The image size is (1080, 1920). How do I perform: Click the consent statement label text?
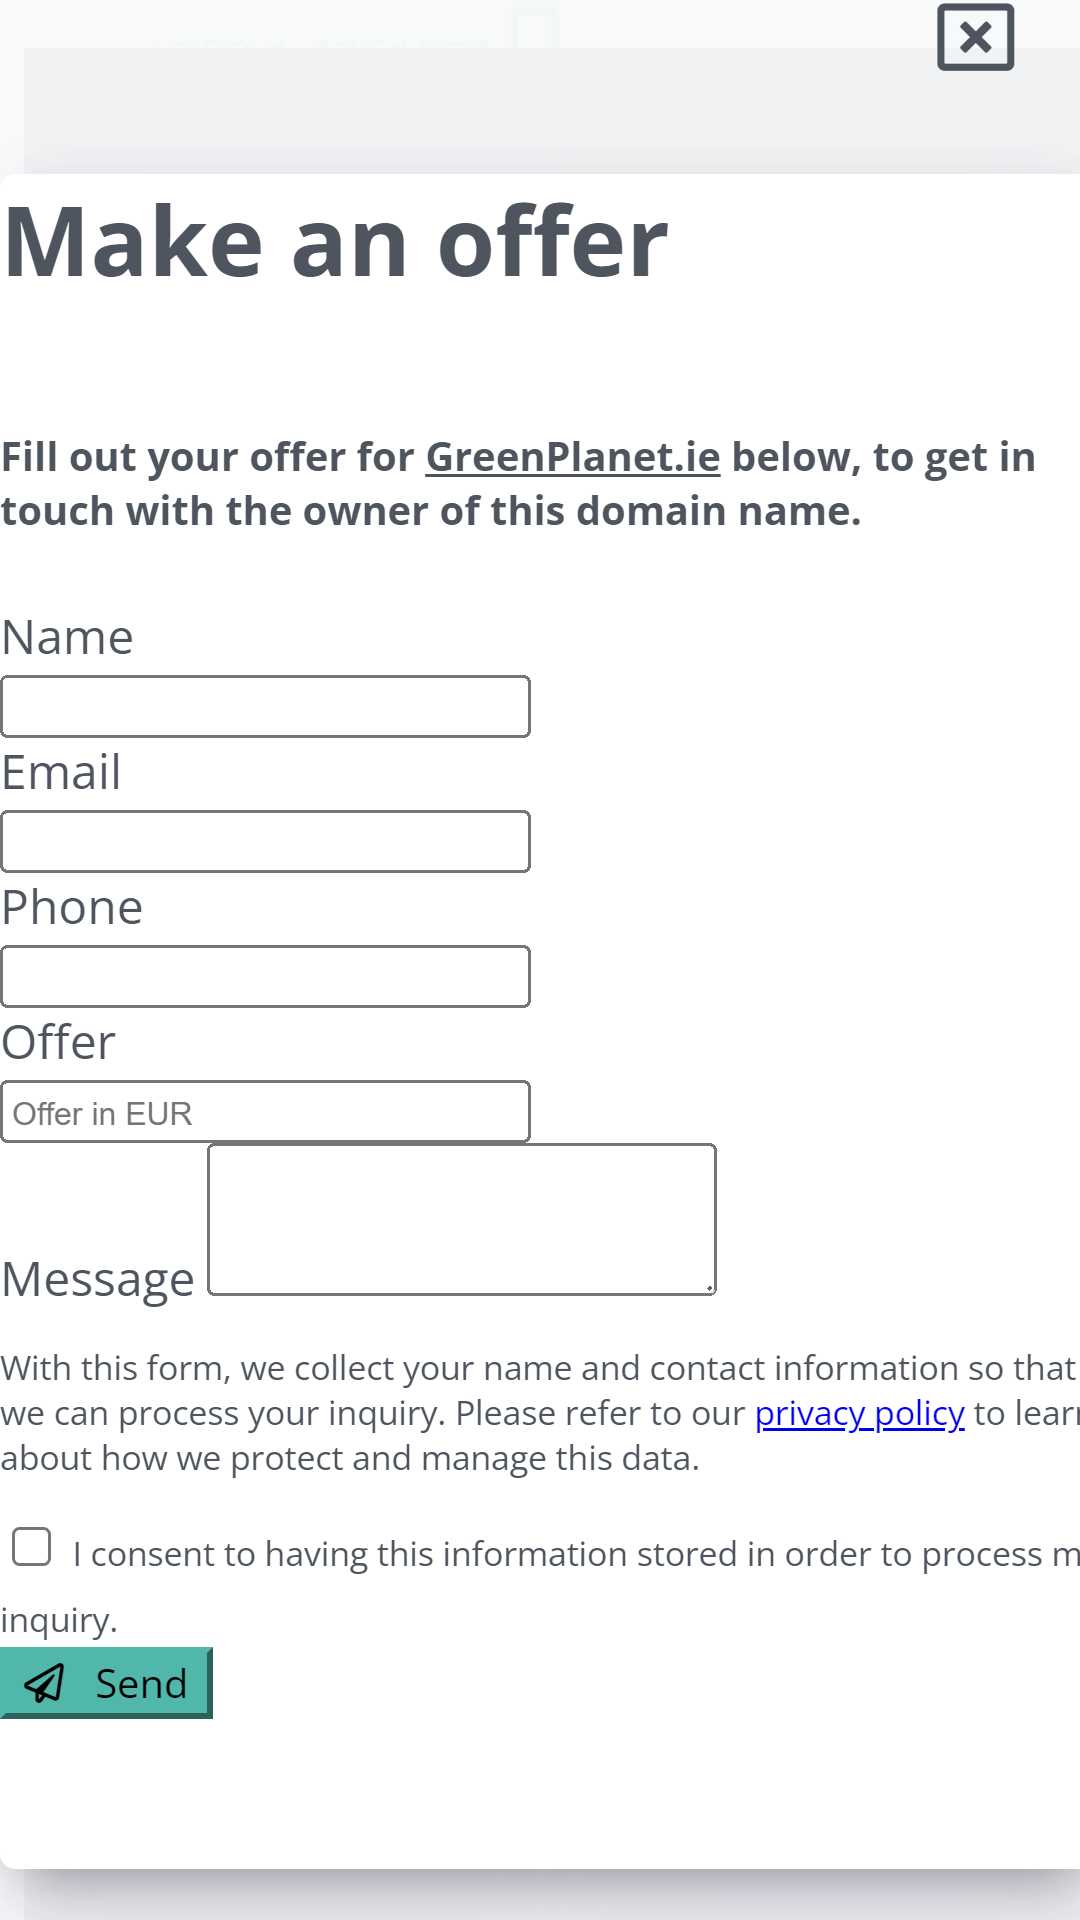pos(540,1586)
